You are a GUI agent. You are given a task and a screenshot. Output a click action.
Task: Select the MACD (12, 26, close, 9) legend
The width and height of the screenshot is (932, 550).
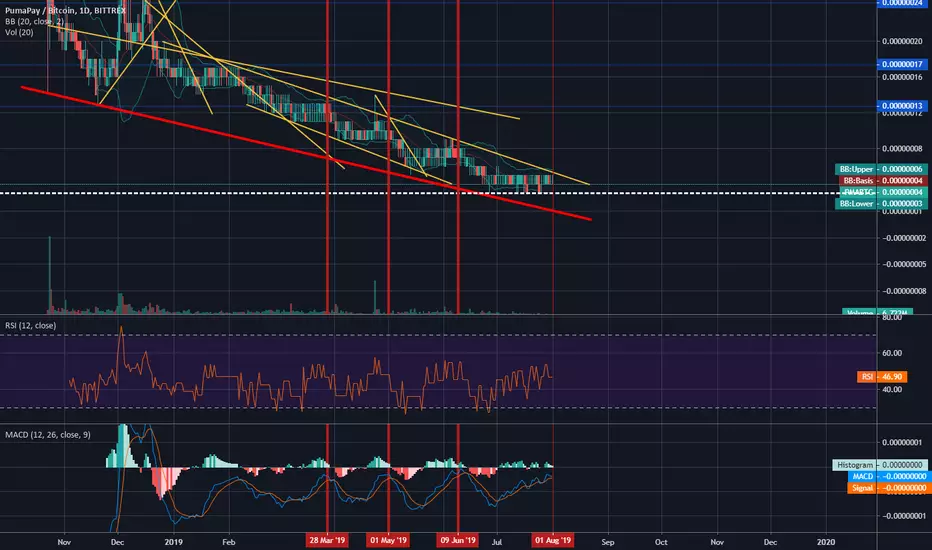tap(48, 435)
